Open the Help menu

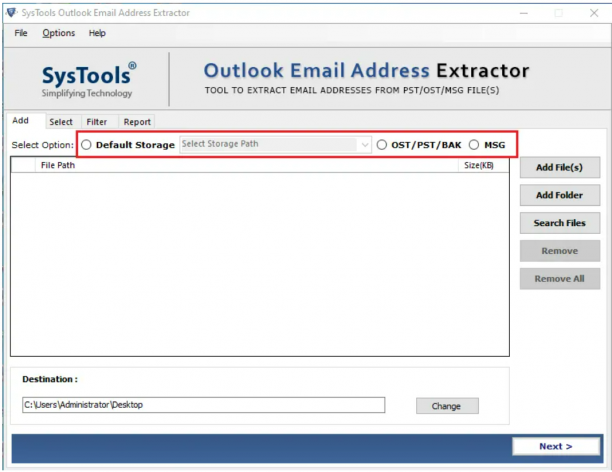pos(97,33)
